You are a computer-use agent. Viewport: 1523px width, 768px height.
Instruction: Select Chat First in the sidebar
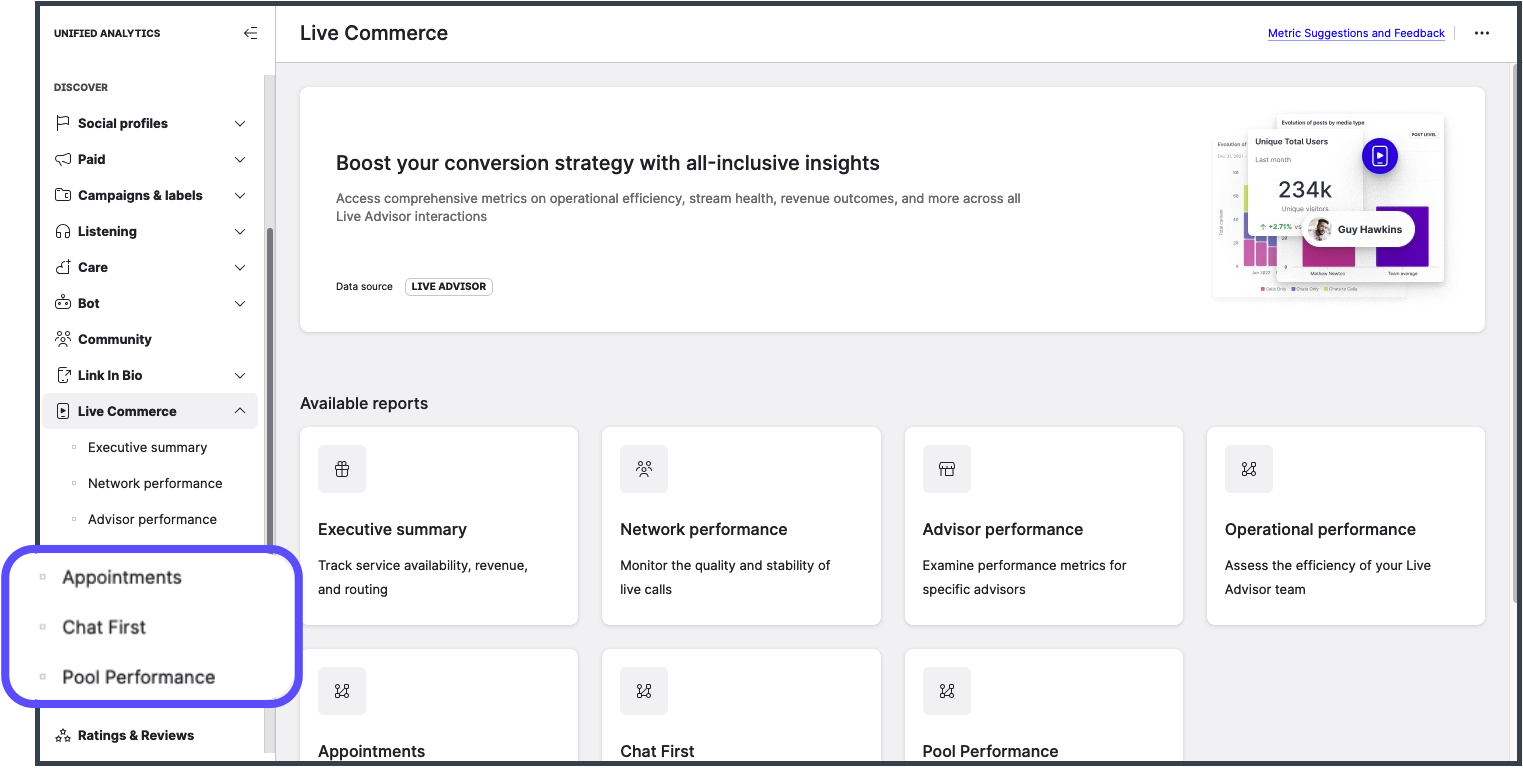tap(104, 627)
